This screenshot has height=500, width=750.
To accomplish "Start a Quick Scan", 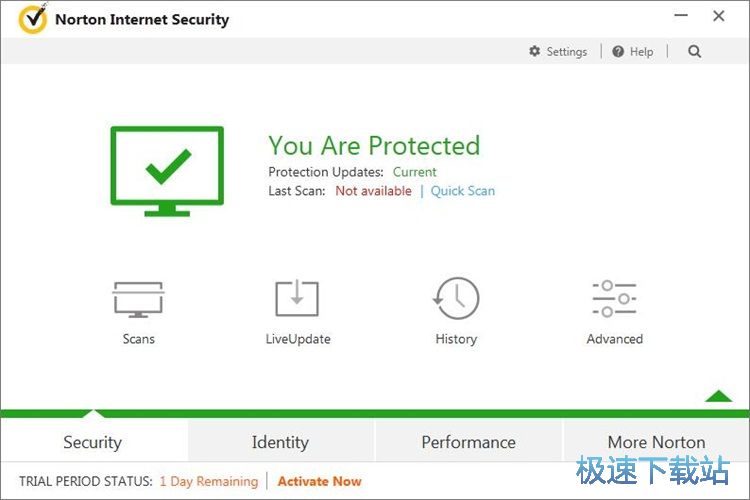I will (462, 191).
